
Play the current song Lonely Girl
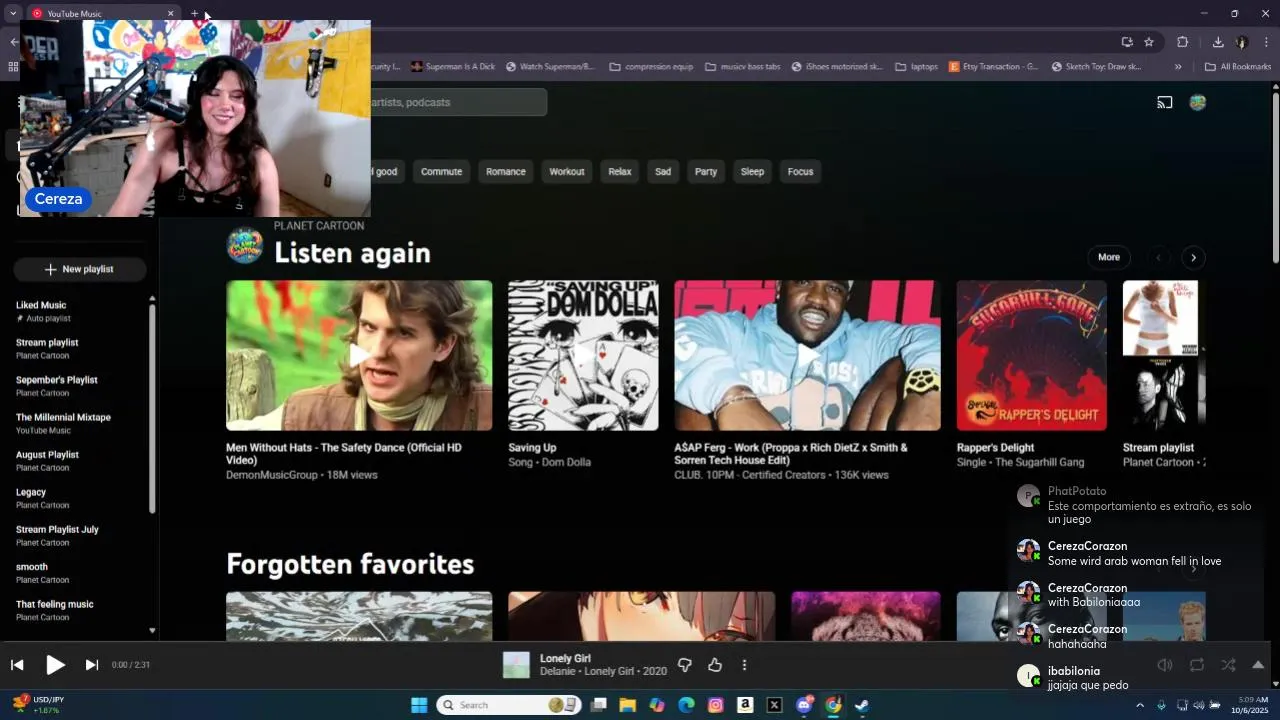pos(55,664)
